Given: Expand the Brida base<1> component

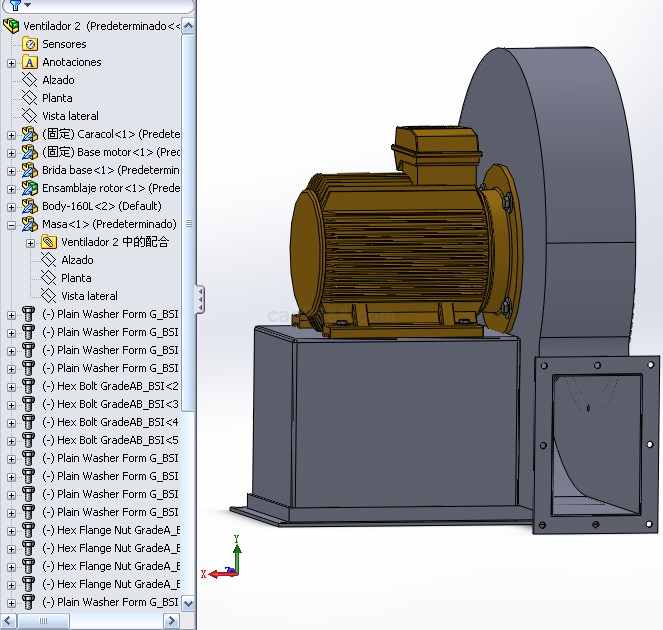Looking at the screenshot, I should (11, 170).
